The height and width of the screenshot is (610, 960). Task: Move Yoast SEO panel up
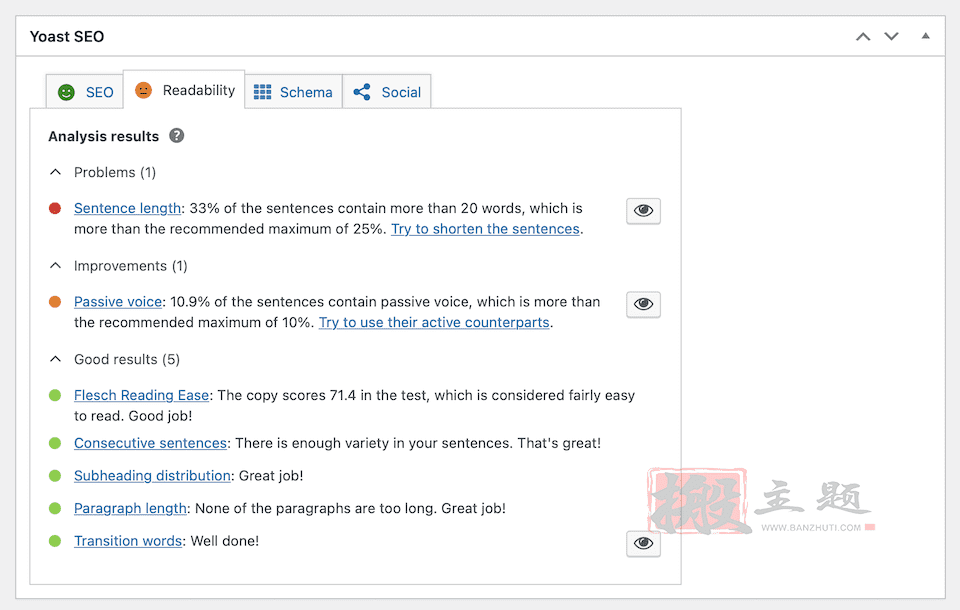[863, 37]
